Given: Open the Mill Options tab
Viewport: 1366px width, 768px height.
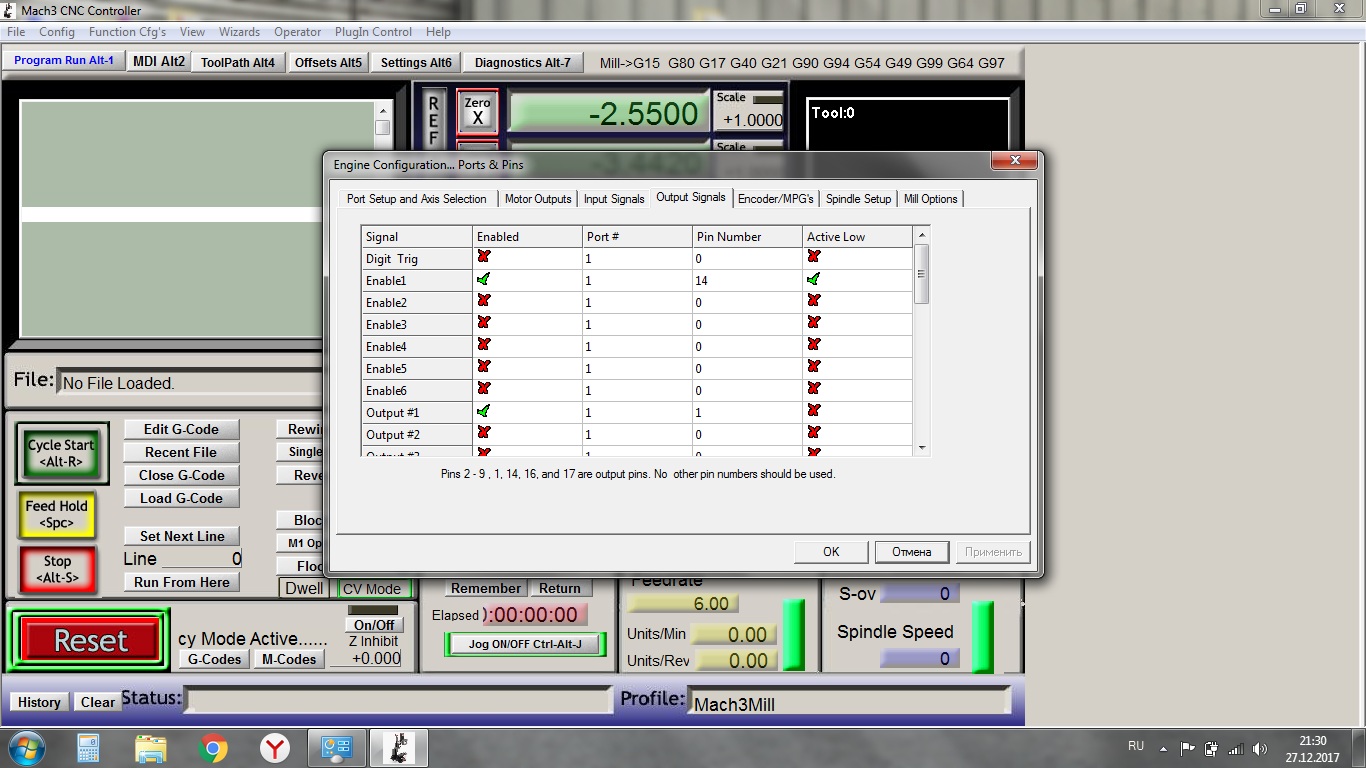Looking at the screenshot, I should click(x=931, y=199).
